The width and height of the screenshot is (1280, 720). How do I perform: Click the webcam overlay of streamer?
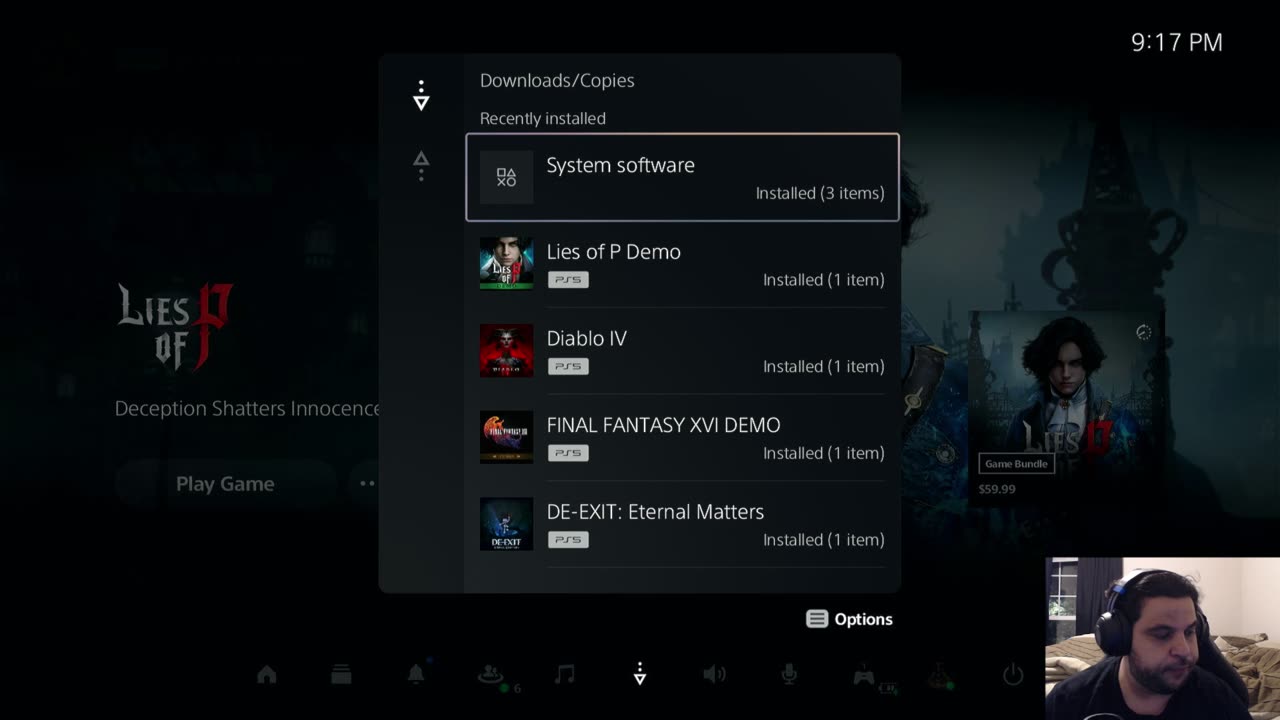pyautogui.click(x=1163, y=638)
